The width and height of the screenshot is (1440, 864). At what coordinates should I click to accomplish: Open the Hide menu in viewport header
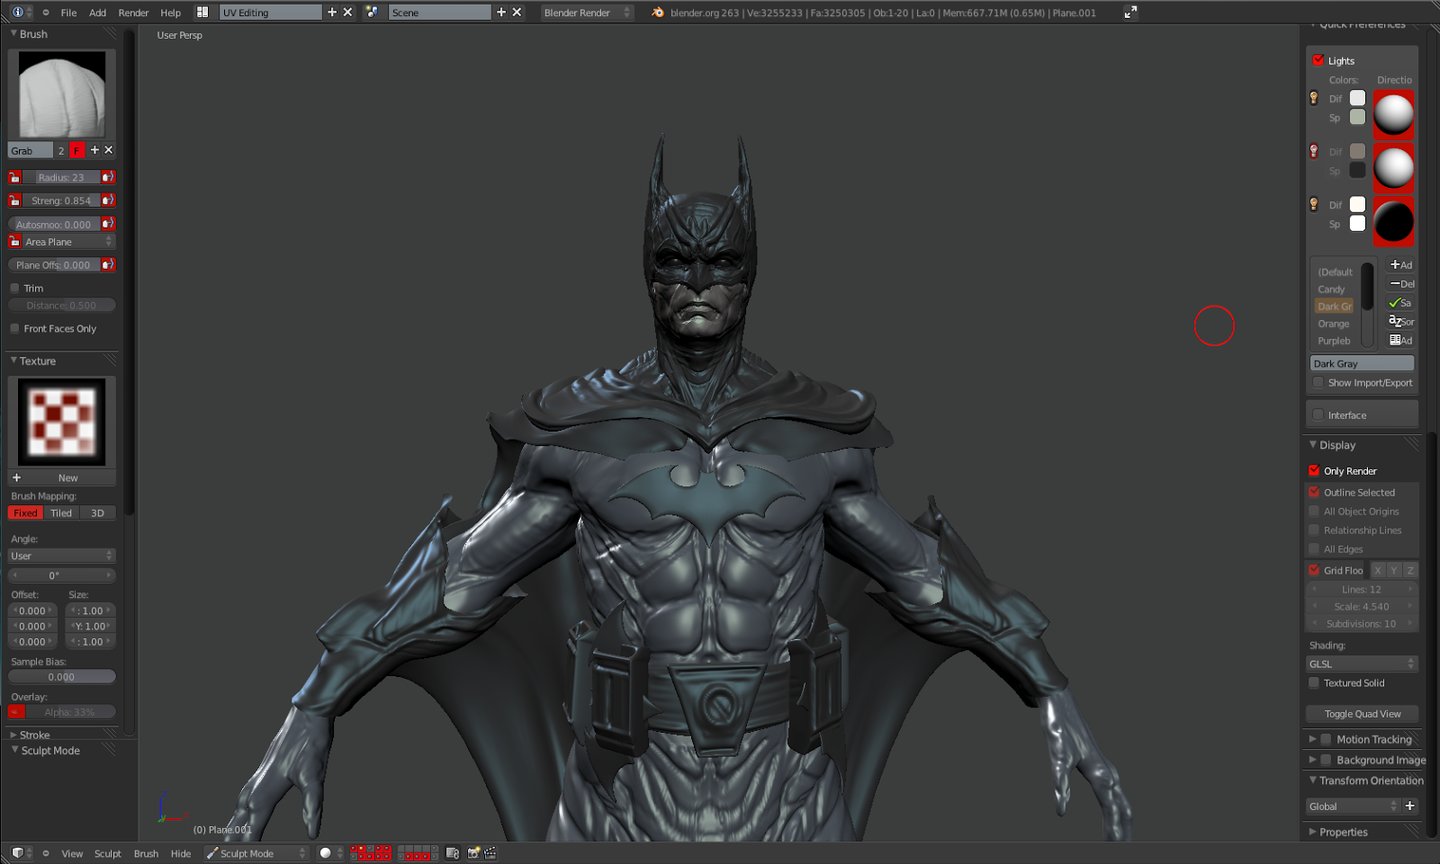click(181, 854)
